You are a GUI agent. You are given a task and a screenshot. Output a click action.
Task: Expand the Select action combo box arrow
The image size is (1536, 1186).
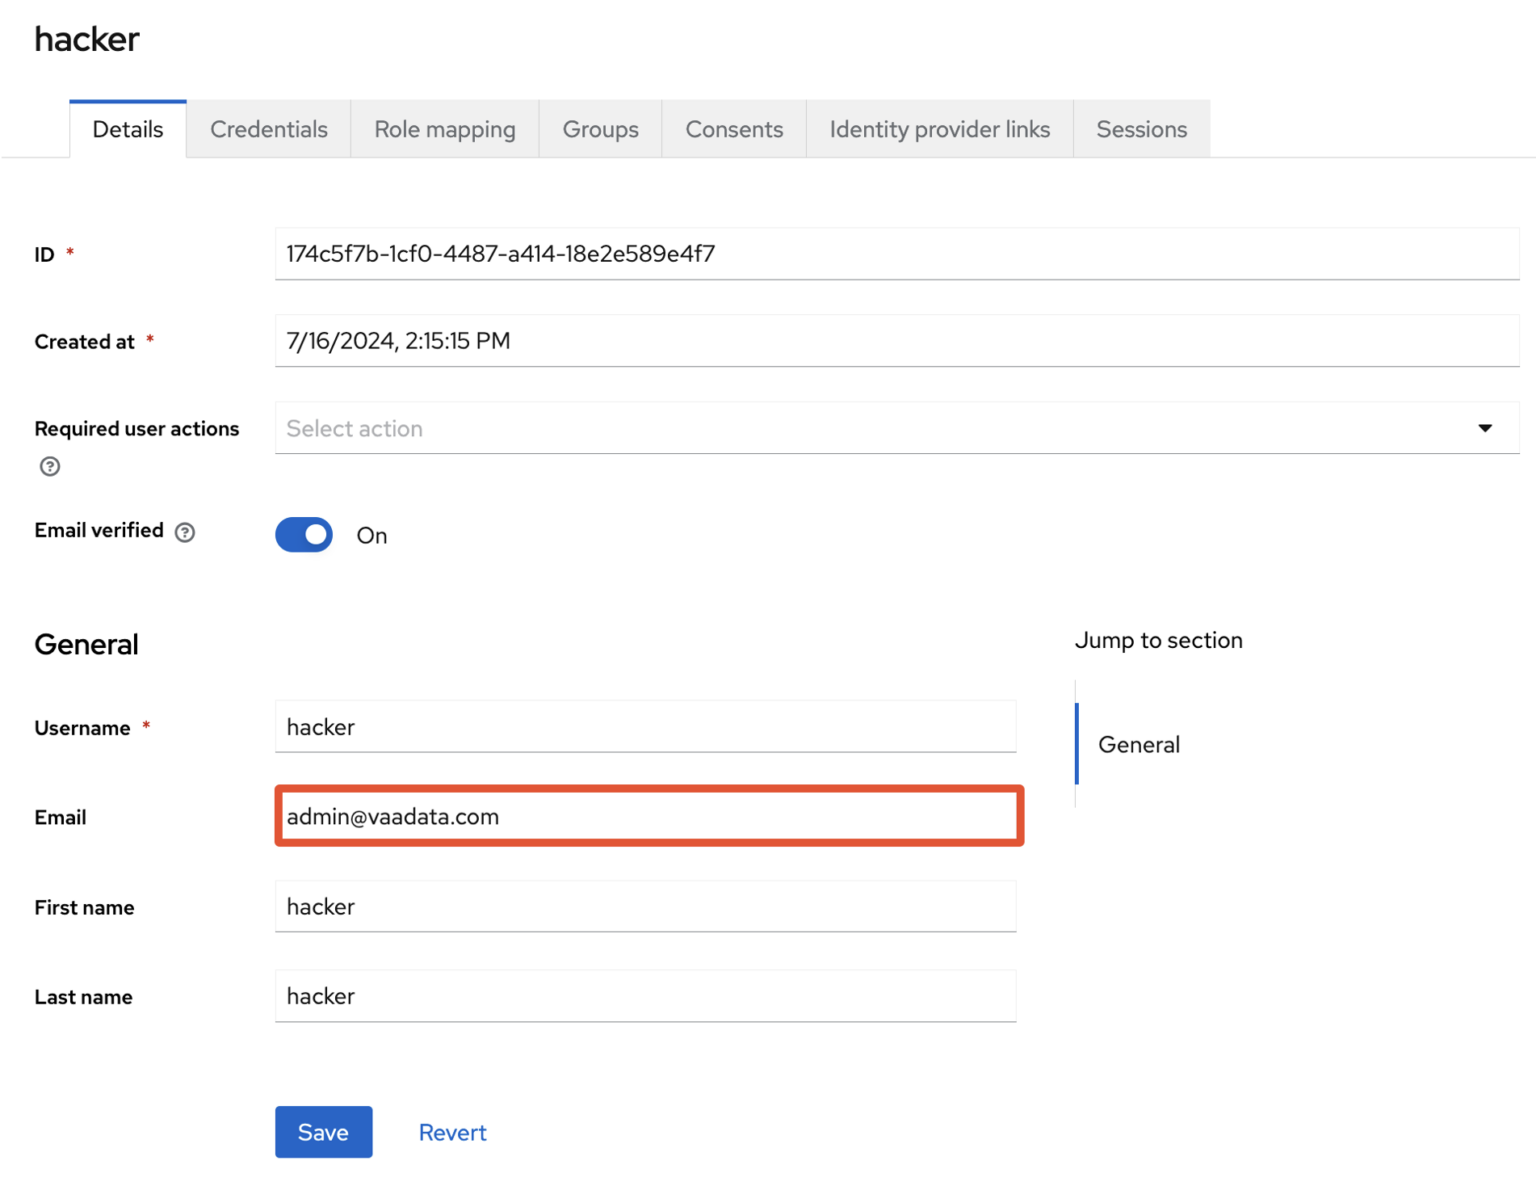(1484, 428)
